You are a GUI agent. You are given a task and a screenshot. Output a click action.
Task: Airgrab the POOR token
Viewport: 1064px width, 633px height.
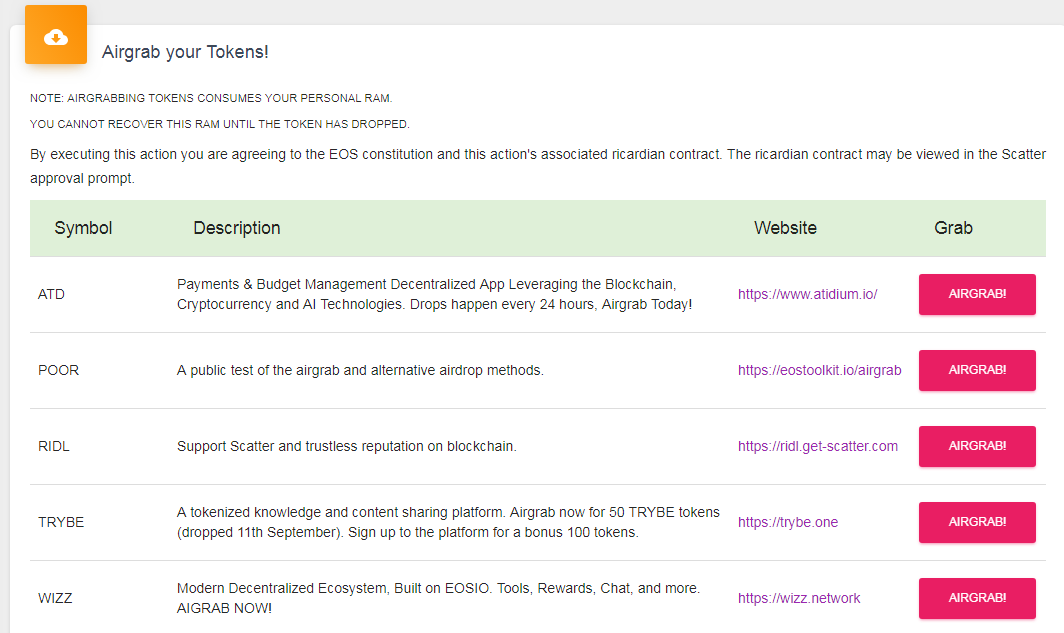pyautogui.click(x=977, y=370)
